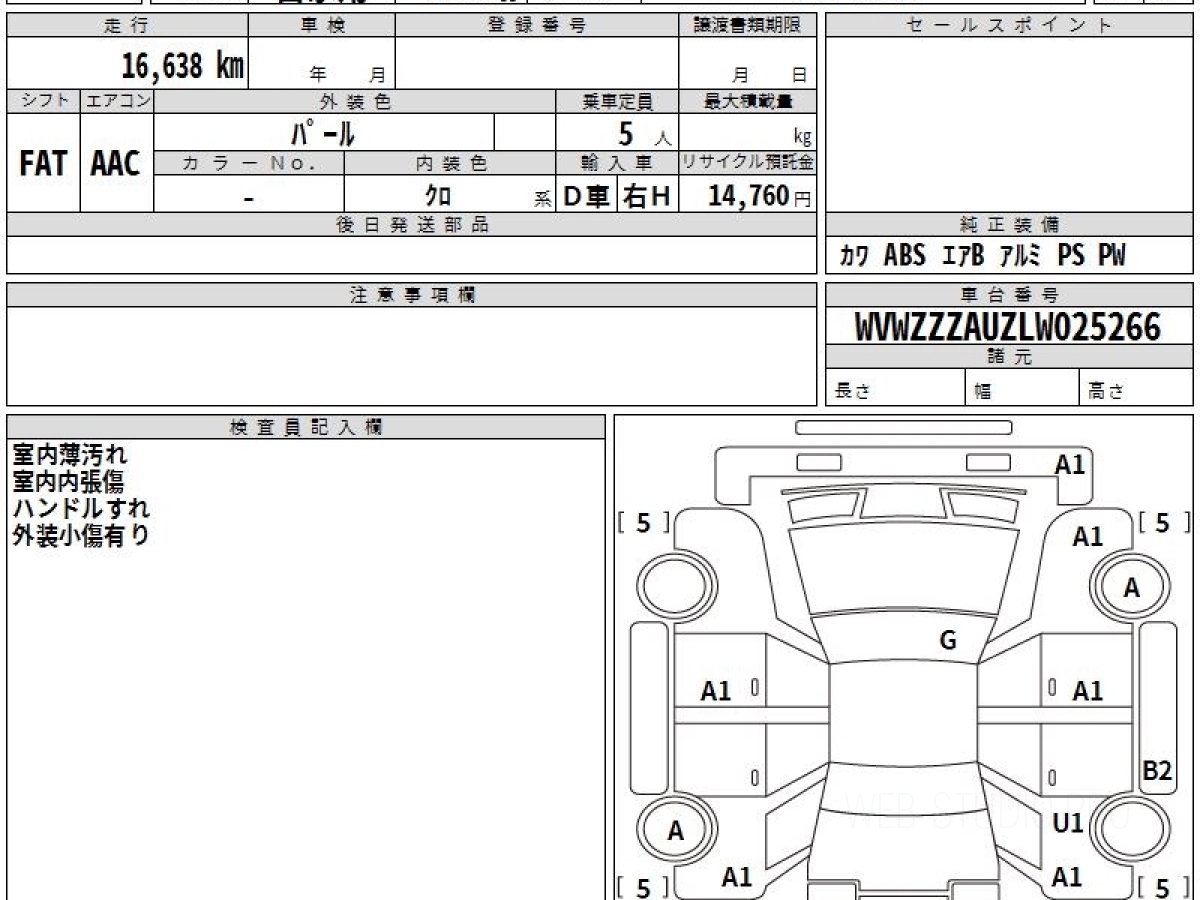Click the 注意事項欄 header
1200x900 pixels.
412,295
